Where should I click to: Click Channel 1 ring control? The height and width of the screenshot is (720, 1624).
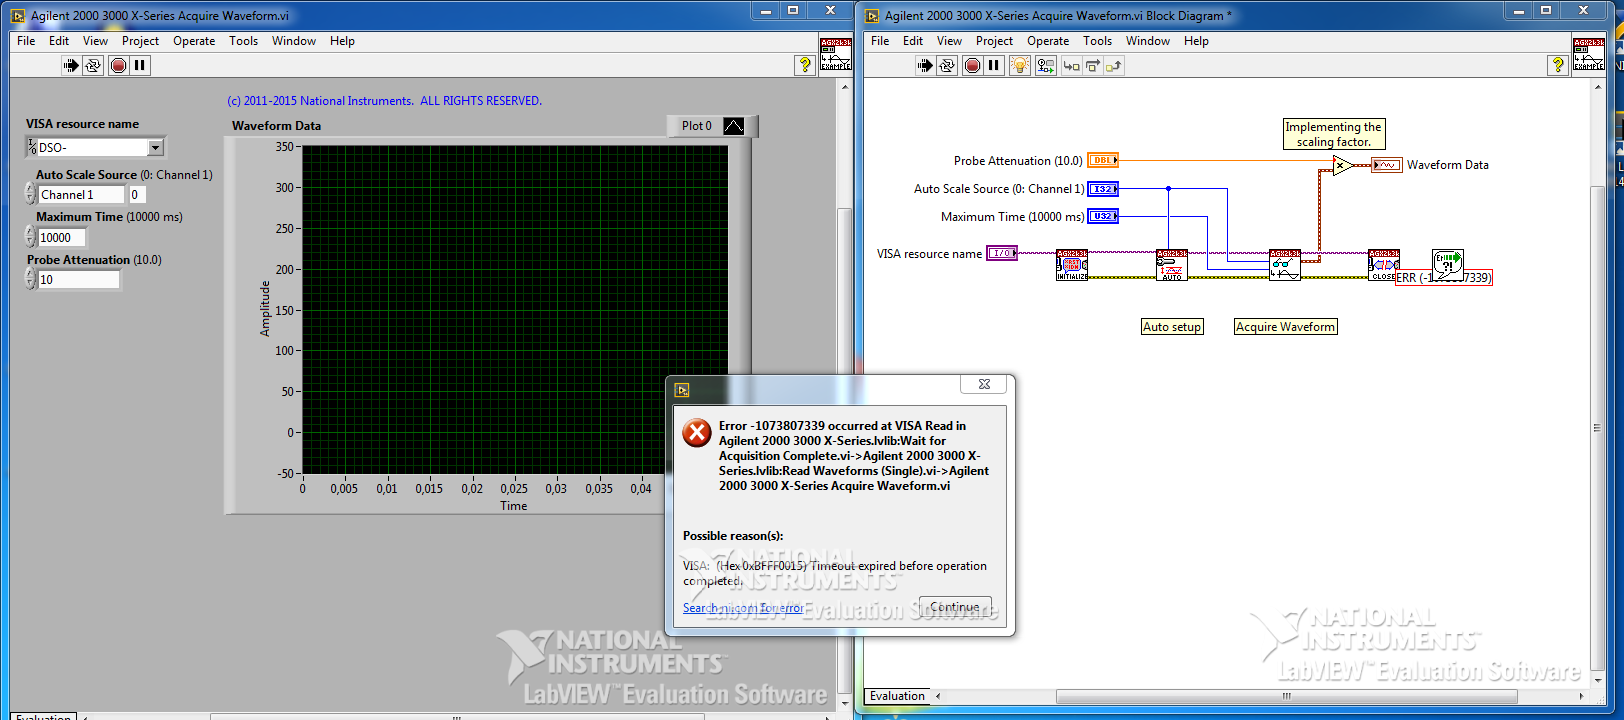click(x=82, y=194)
